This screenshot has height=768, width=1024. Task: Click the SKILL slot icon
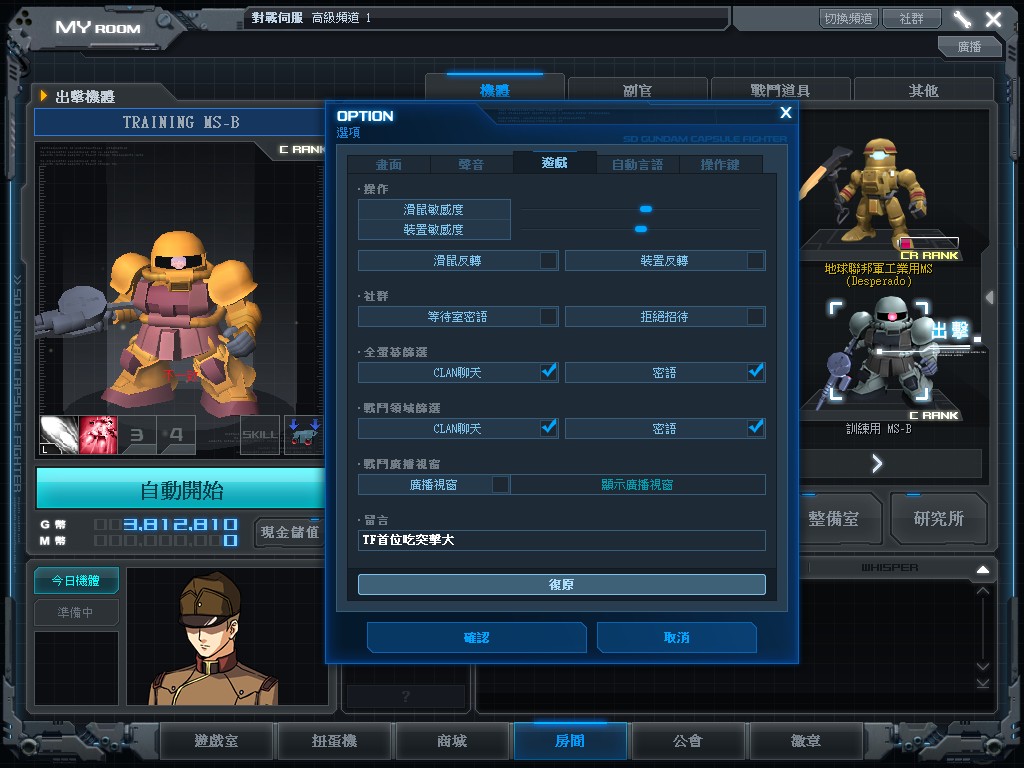pyautogui.click(x=260, y=434)
